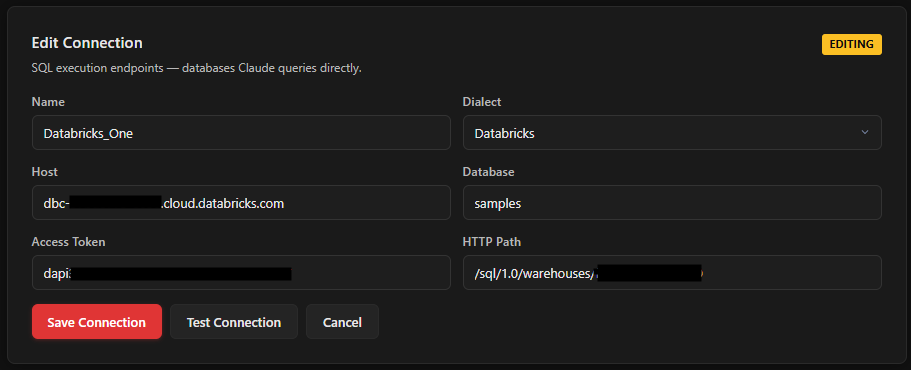911x370 pixels.
Task: Open the Dialect dropdown showing Databricks
Action: click(x=672, y=133)
